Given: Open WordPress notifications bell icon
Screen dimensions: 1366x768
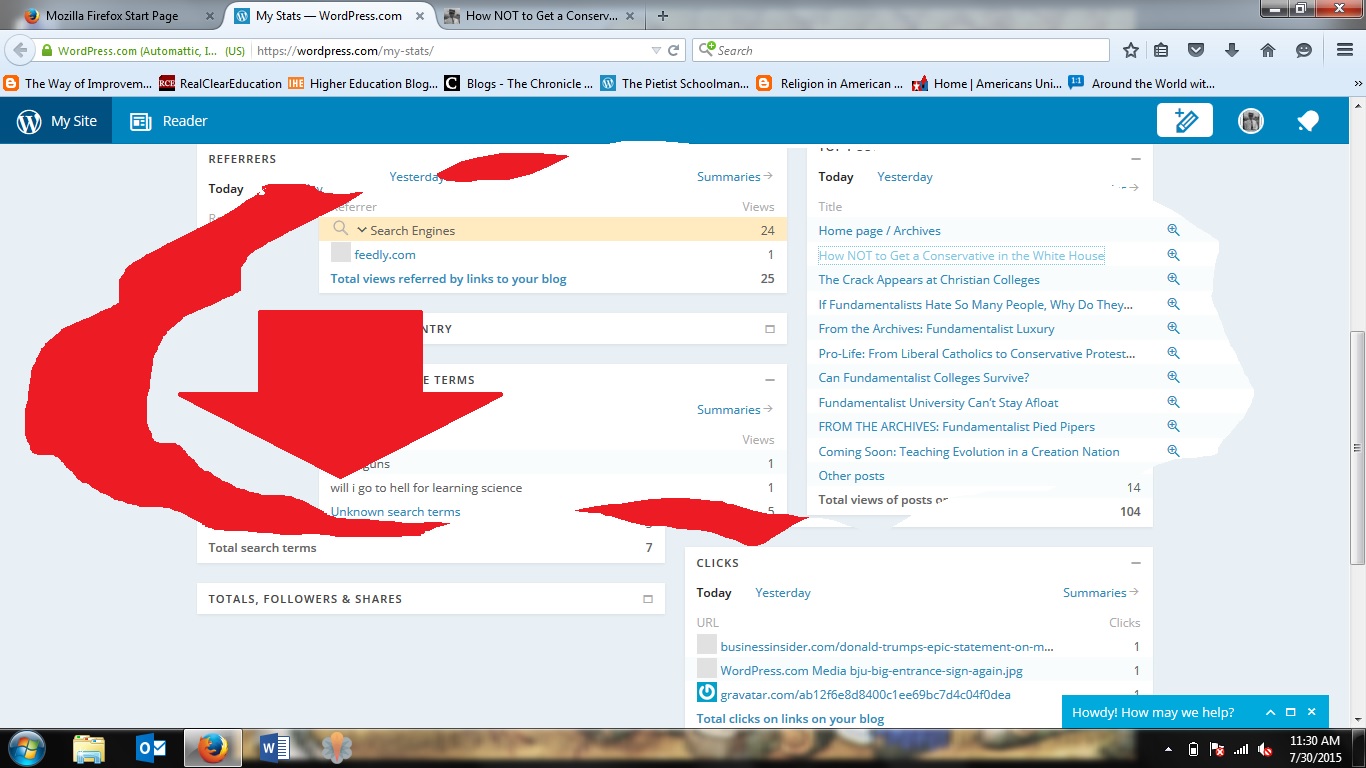Looking at the screenshot, I should click(x=1307, y=121).
